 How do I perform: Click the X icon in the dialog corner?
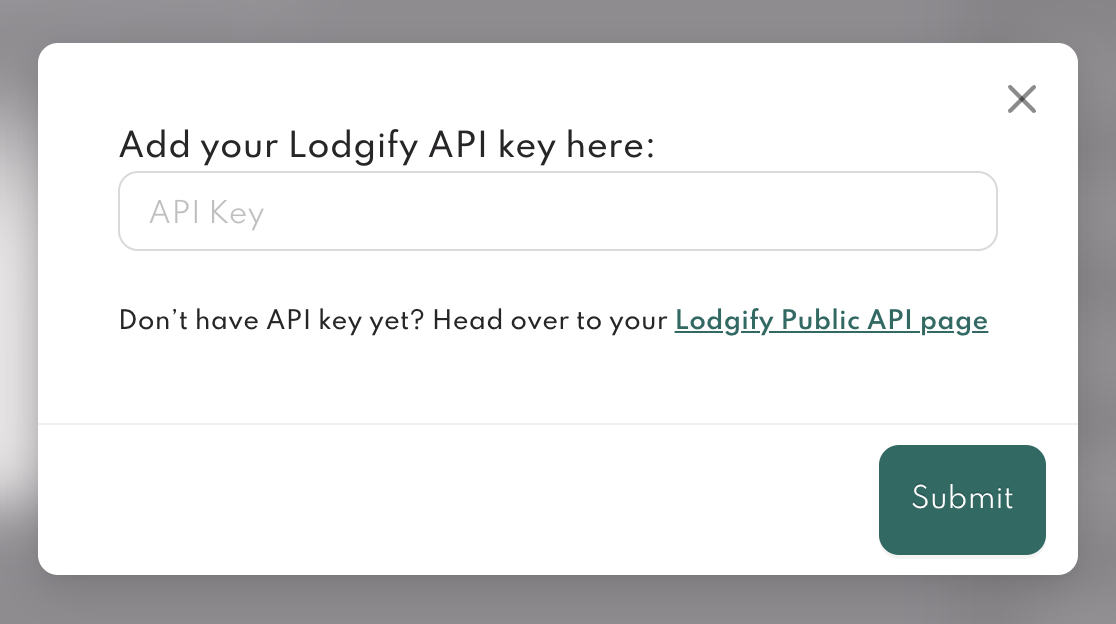(1021, 99)
